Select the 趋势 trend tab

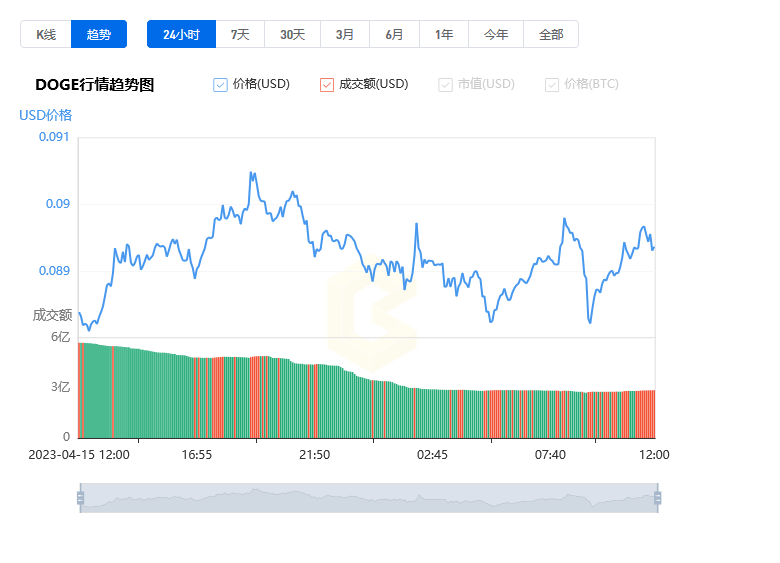click(99, 34)
